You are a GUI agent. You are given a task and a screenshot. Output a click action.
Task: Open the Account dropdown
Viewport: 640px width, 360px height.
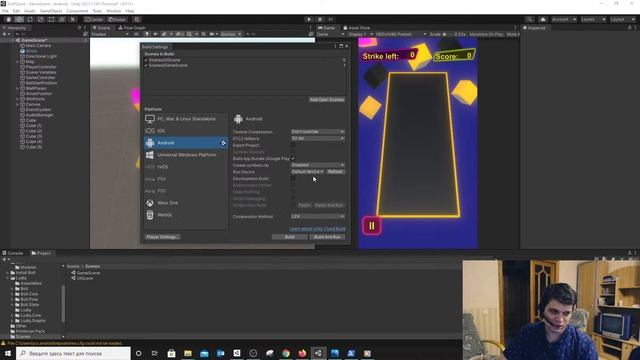(x=564, y=19)
